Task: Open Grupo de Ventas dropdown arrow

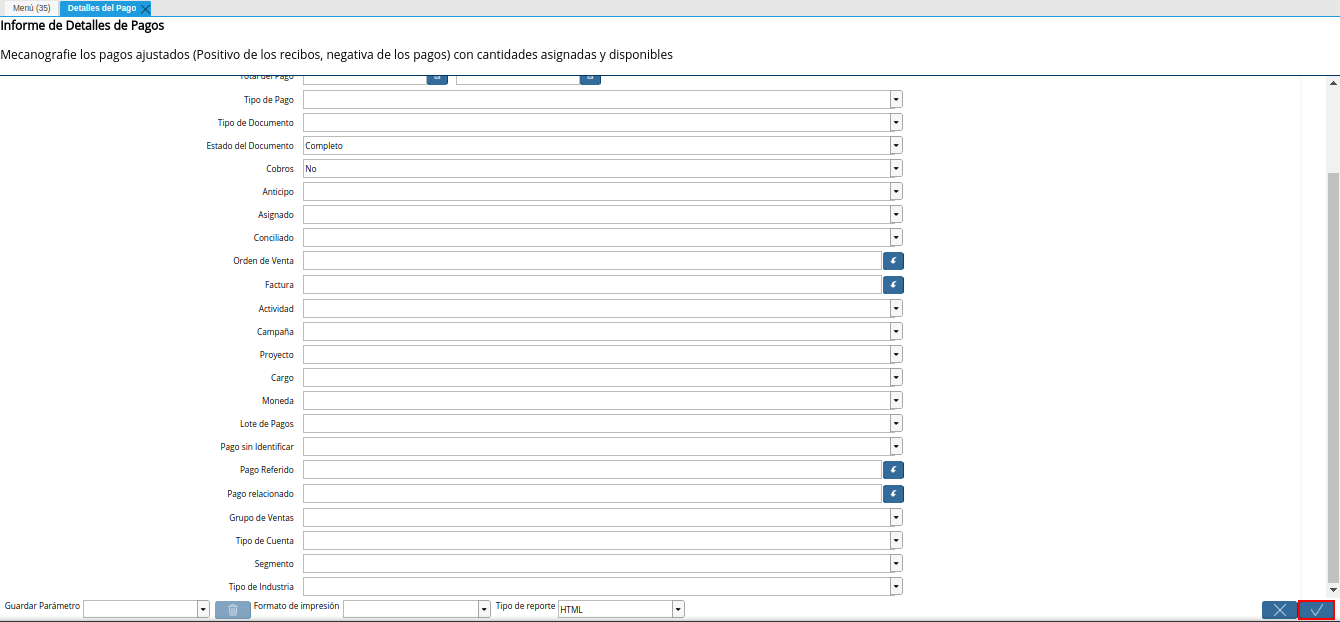Action: click(x=896, y=518)
